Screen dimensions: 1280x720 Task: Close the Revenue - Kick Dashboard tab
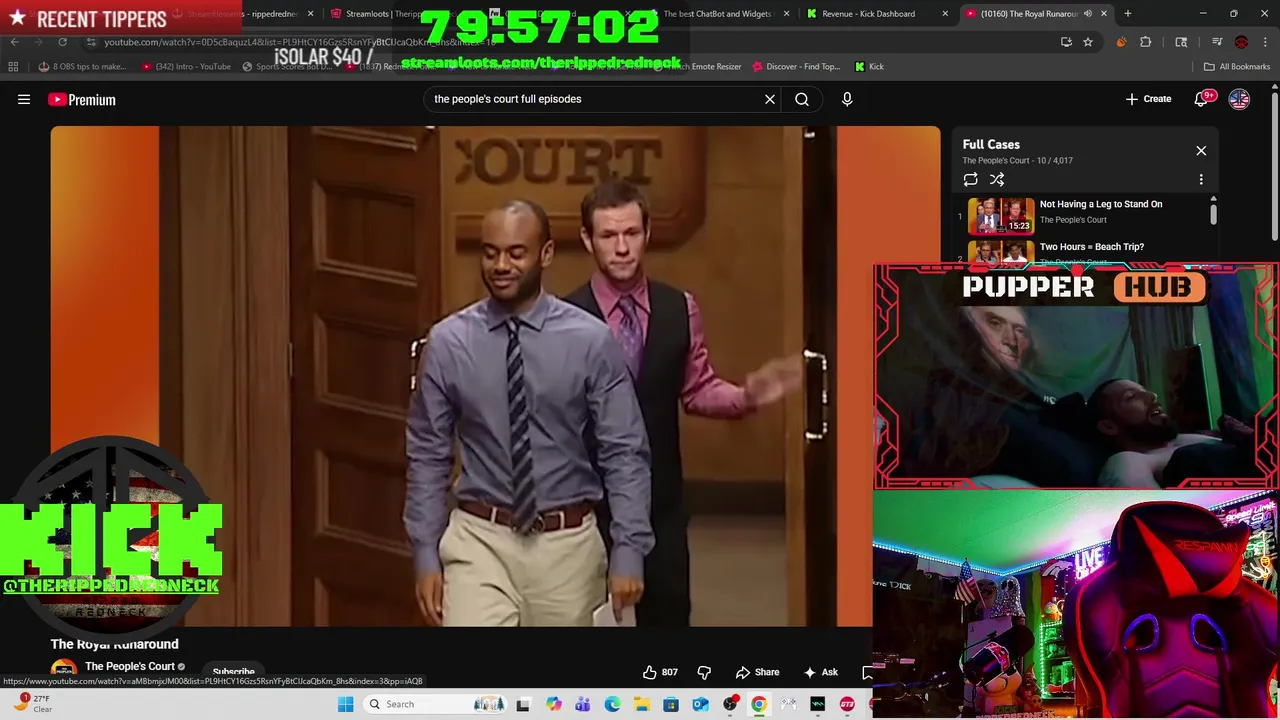[x=945, y=14]
